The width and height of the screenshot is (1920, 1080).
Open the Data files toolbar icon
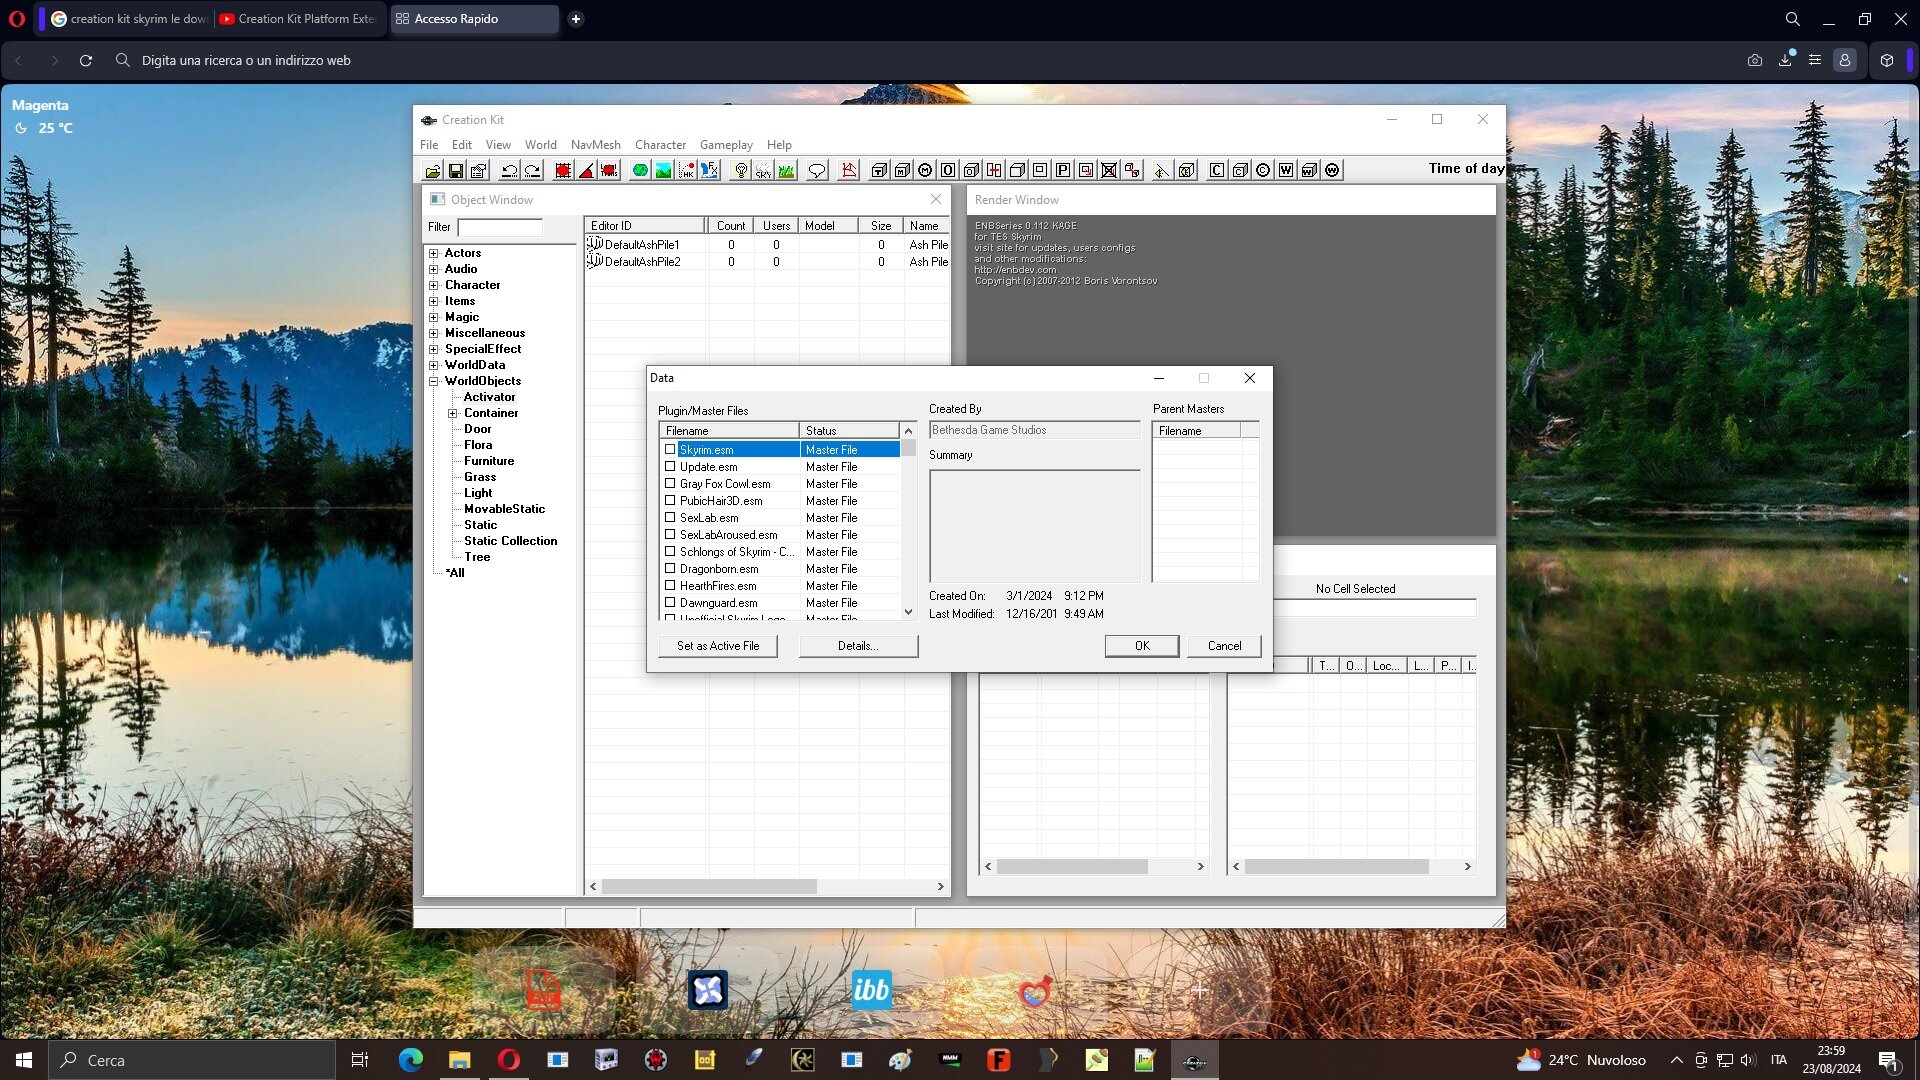point(433,170)
